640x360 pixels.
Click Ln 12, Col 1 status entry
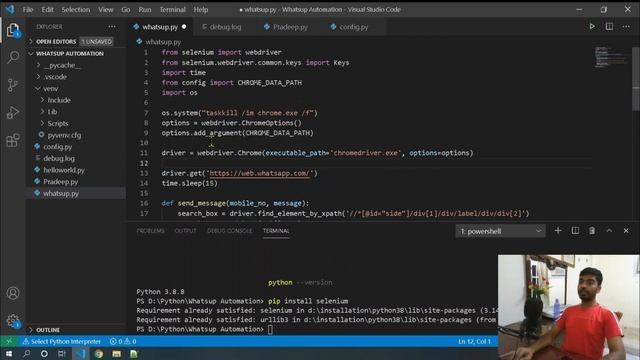point(474,341)
